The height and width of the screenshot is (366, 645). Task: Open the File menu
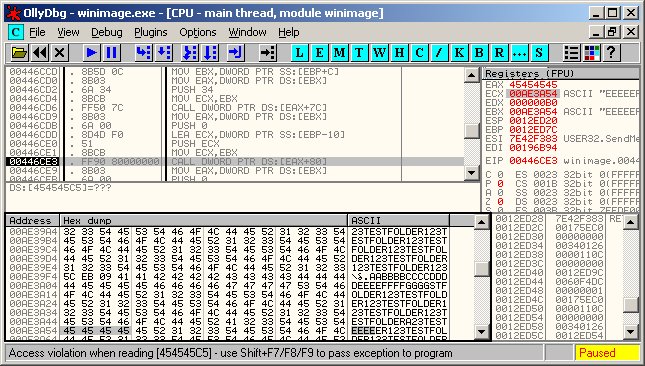click(37, 32)
